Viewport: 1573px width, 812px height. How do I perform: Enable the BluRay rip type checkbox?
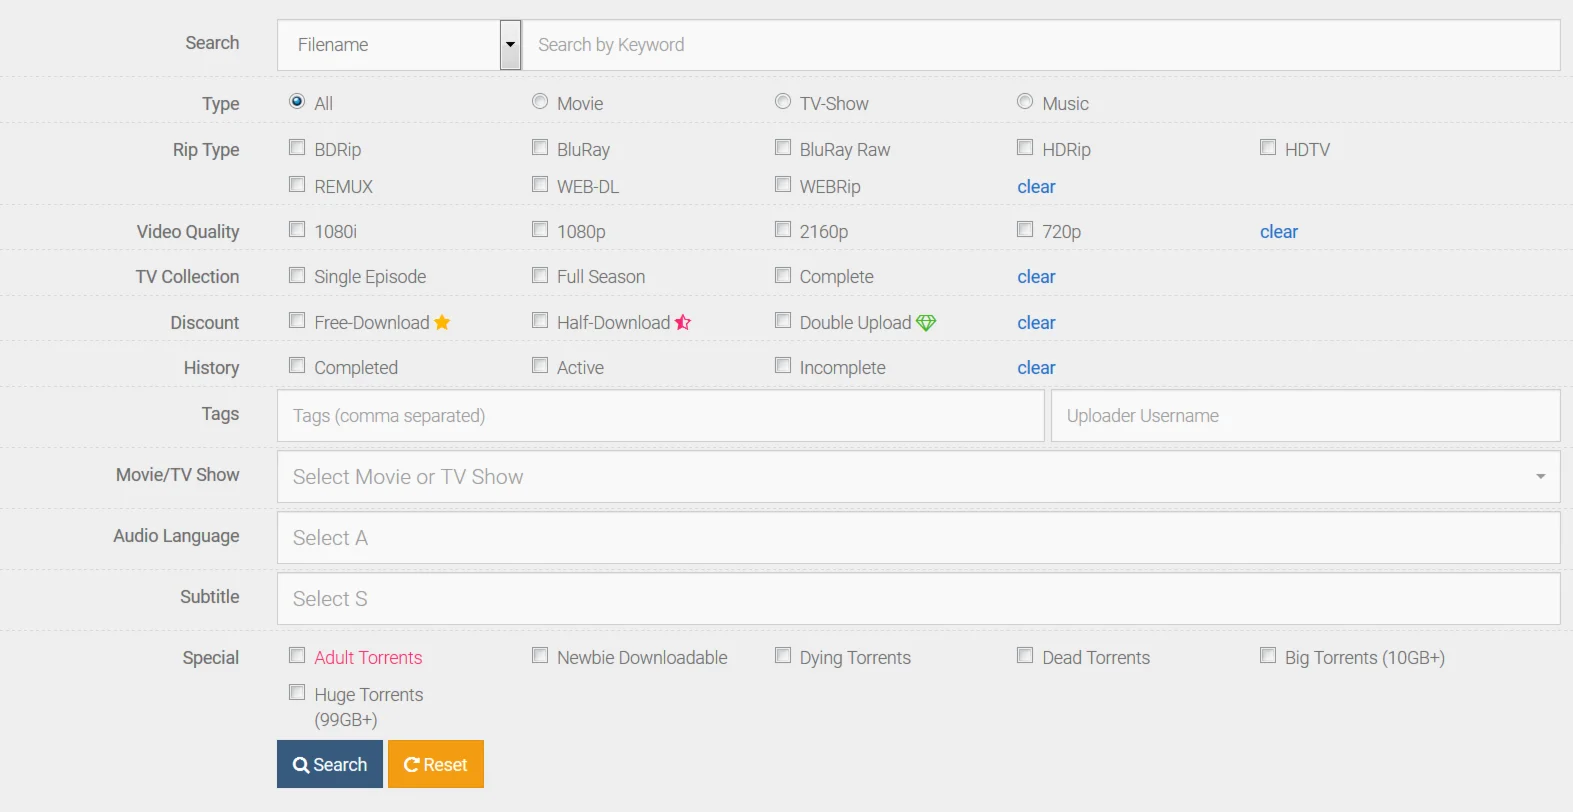point(540,148)
